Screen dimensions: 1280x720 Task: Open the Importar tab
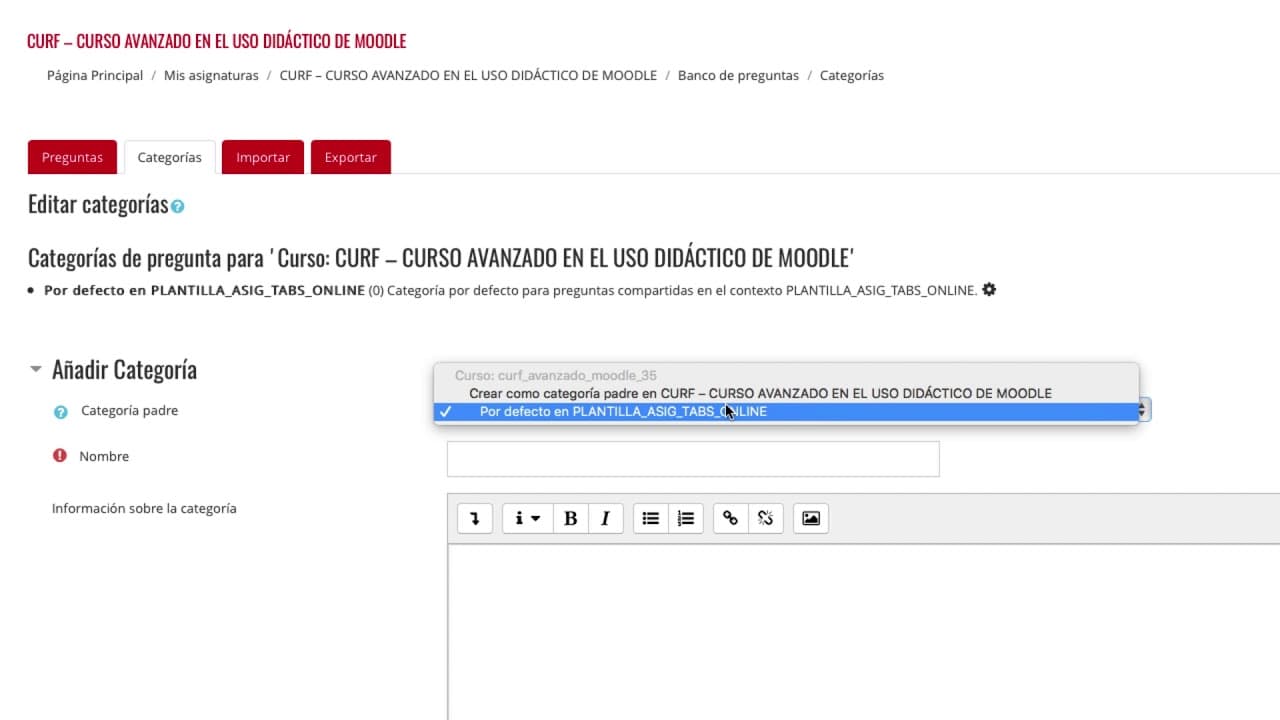click(x=263, y=157)
